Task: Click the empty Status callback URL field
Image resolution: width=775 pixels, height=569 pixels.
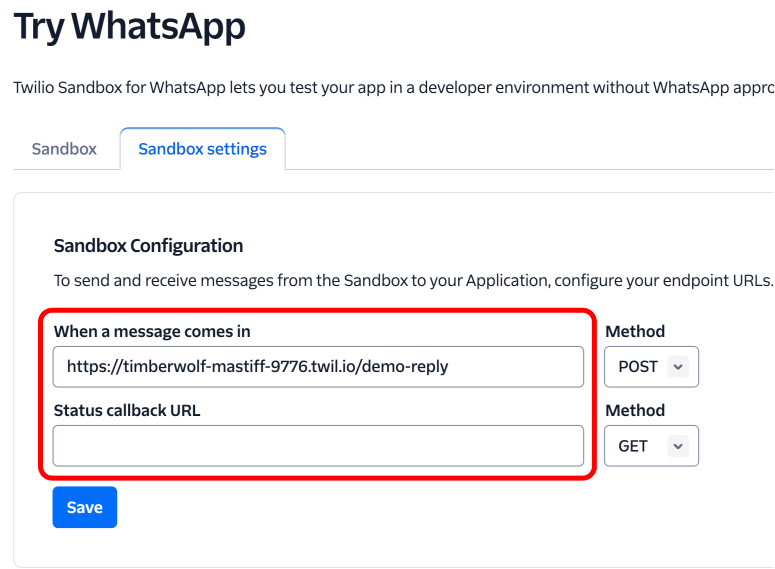Action: click(318, 446)
